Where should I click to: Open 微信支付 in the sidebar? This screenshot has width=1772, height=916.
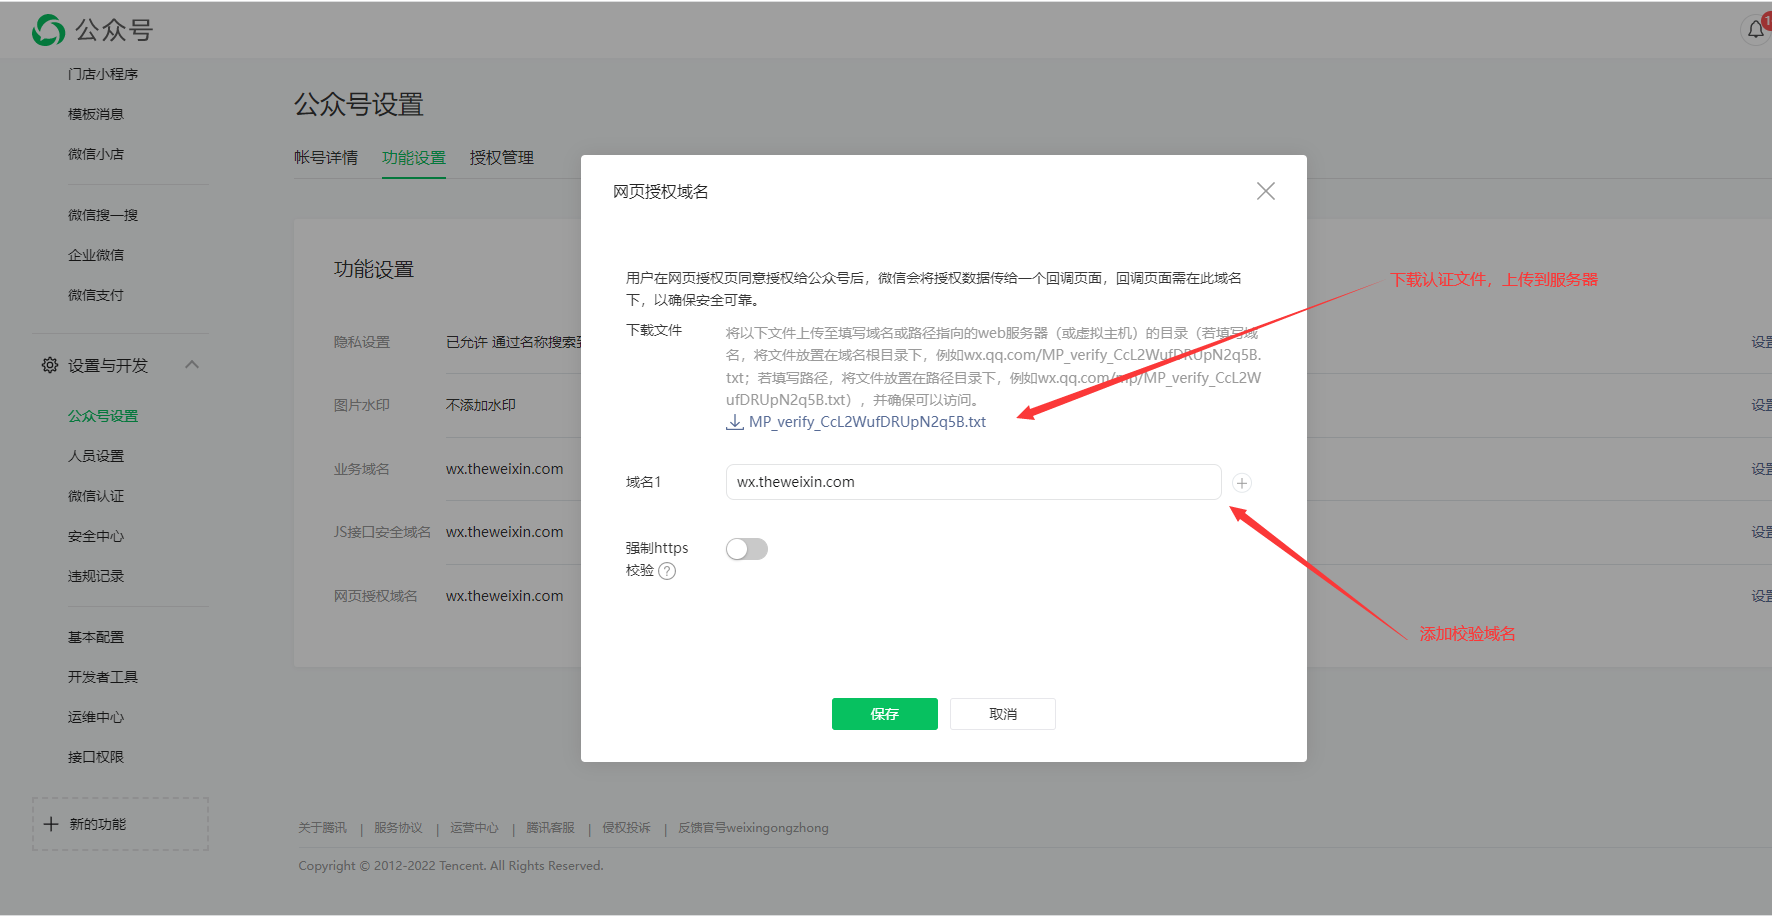(x=96, y=295)
